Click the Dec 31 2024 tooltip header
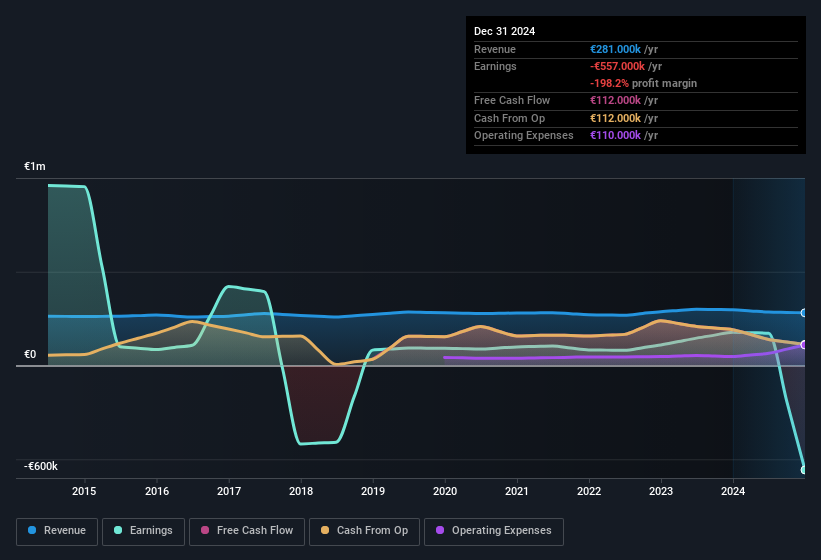The image size is (821, 560). [x=505, y=31]
